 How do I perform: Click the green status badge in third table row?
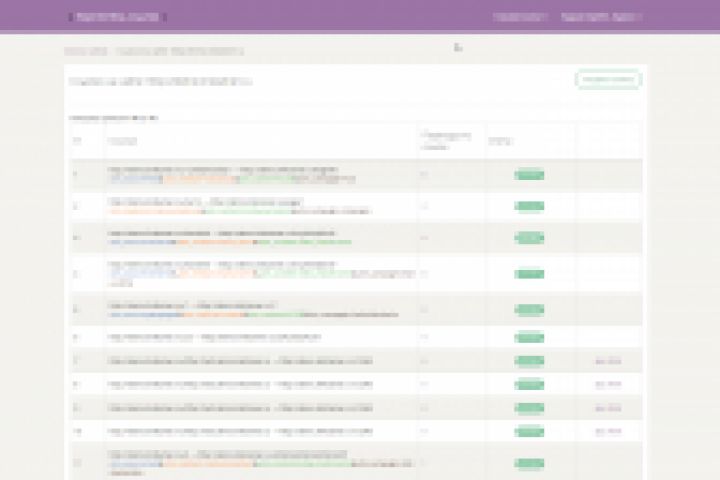point(529,238)
